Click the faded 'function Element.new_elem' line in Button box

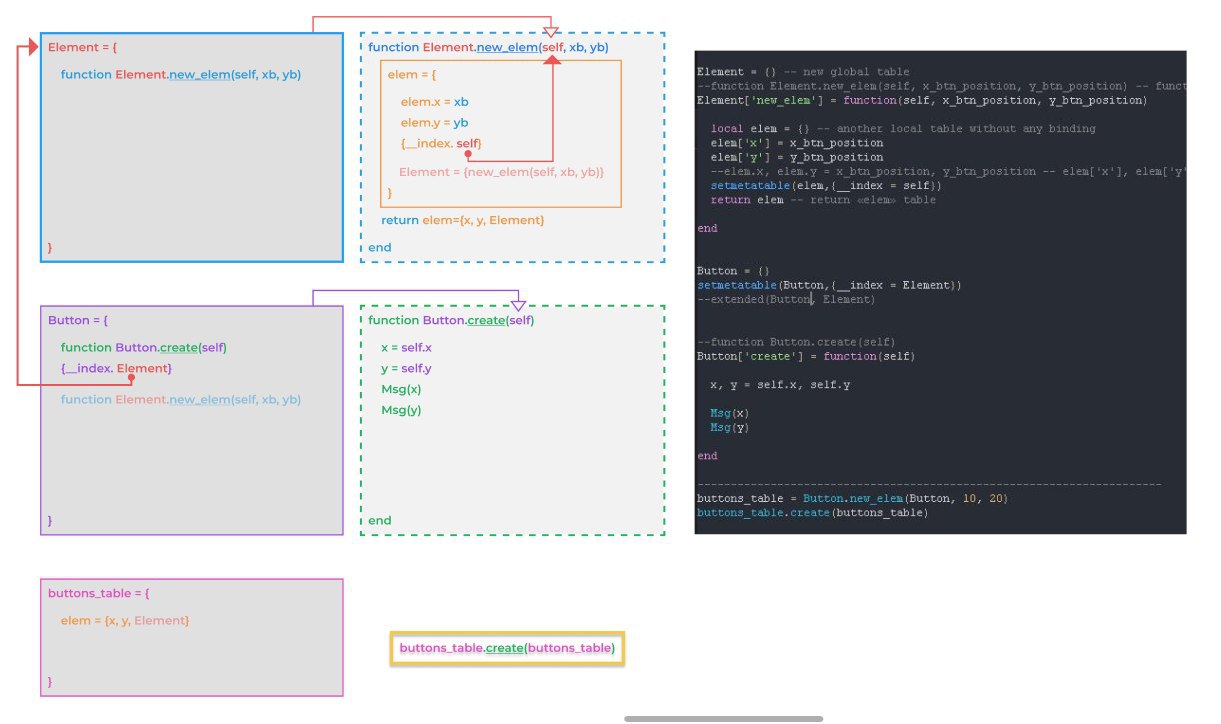tap(181, 400)
